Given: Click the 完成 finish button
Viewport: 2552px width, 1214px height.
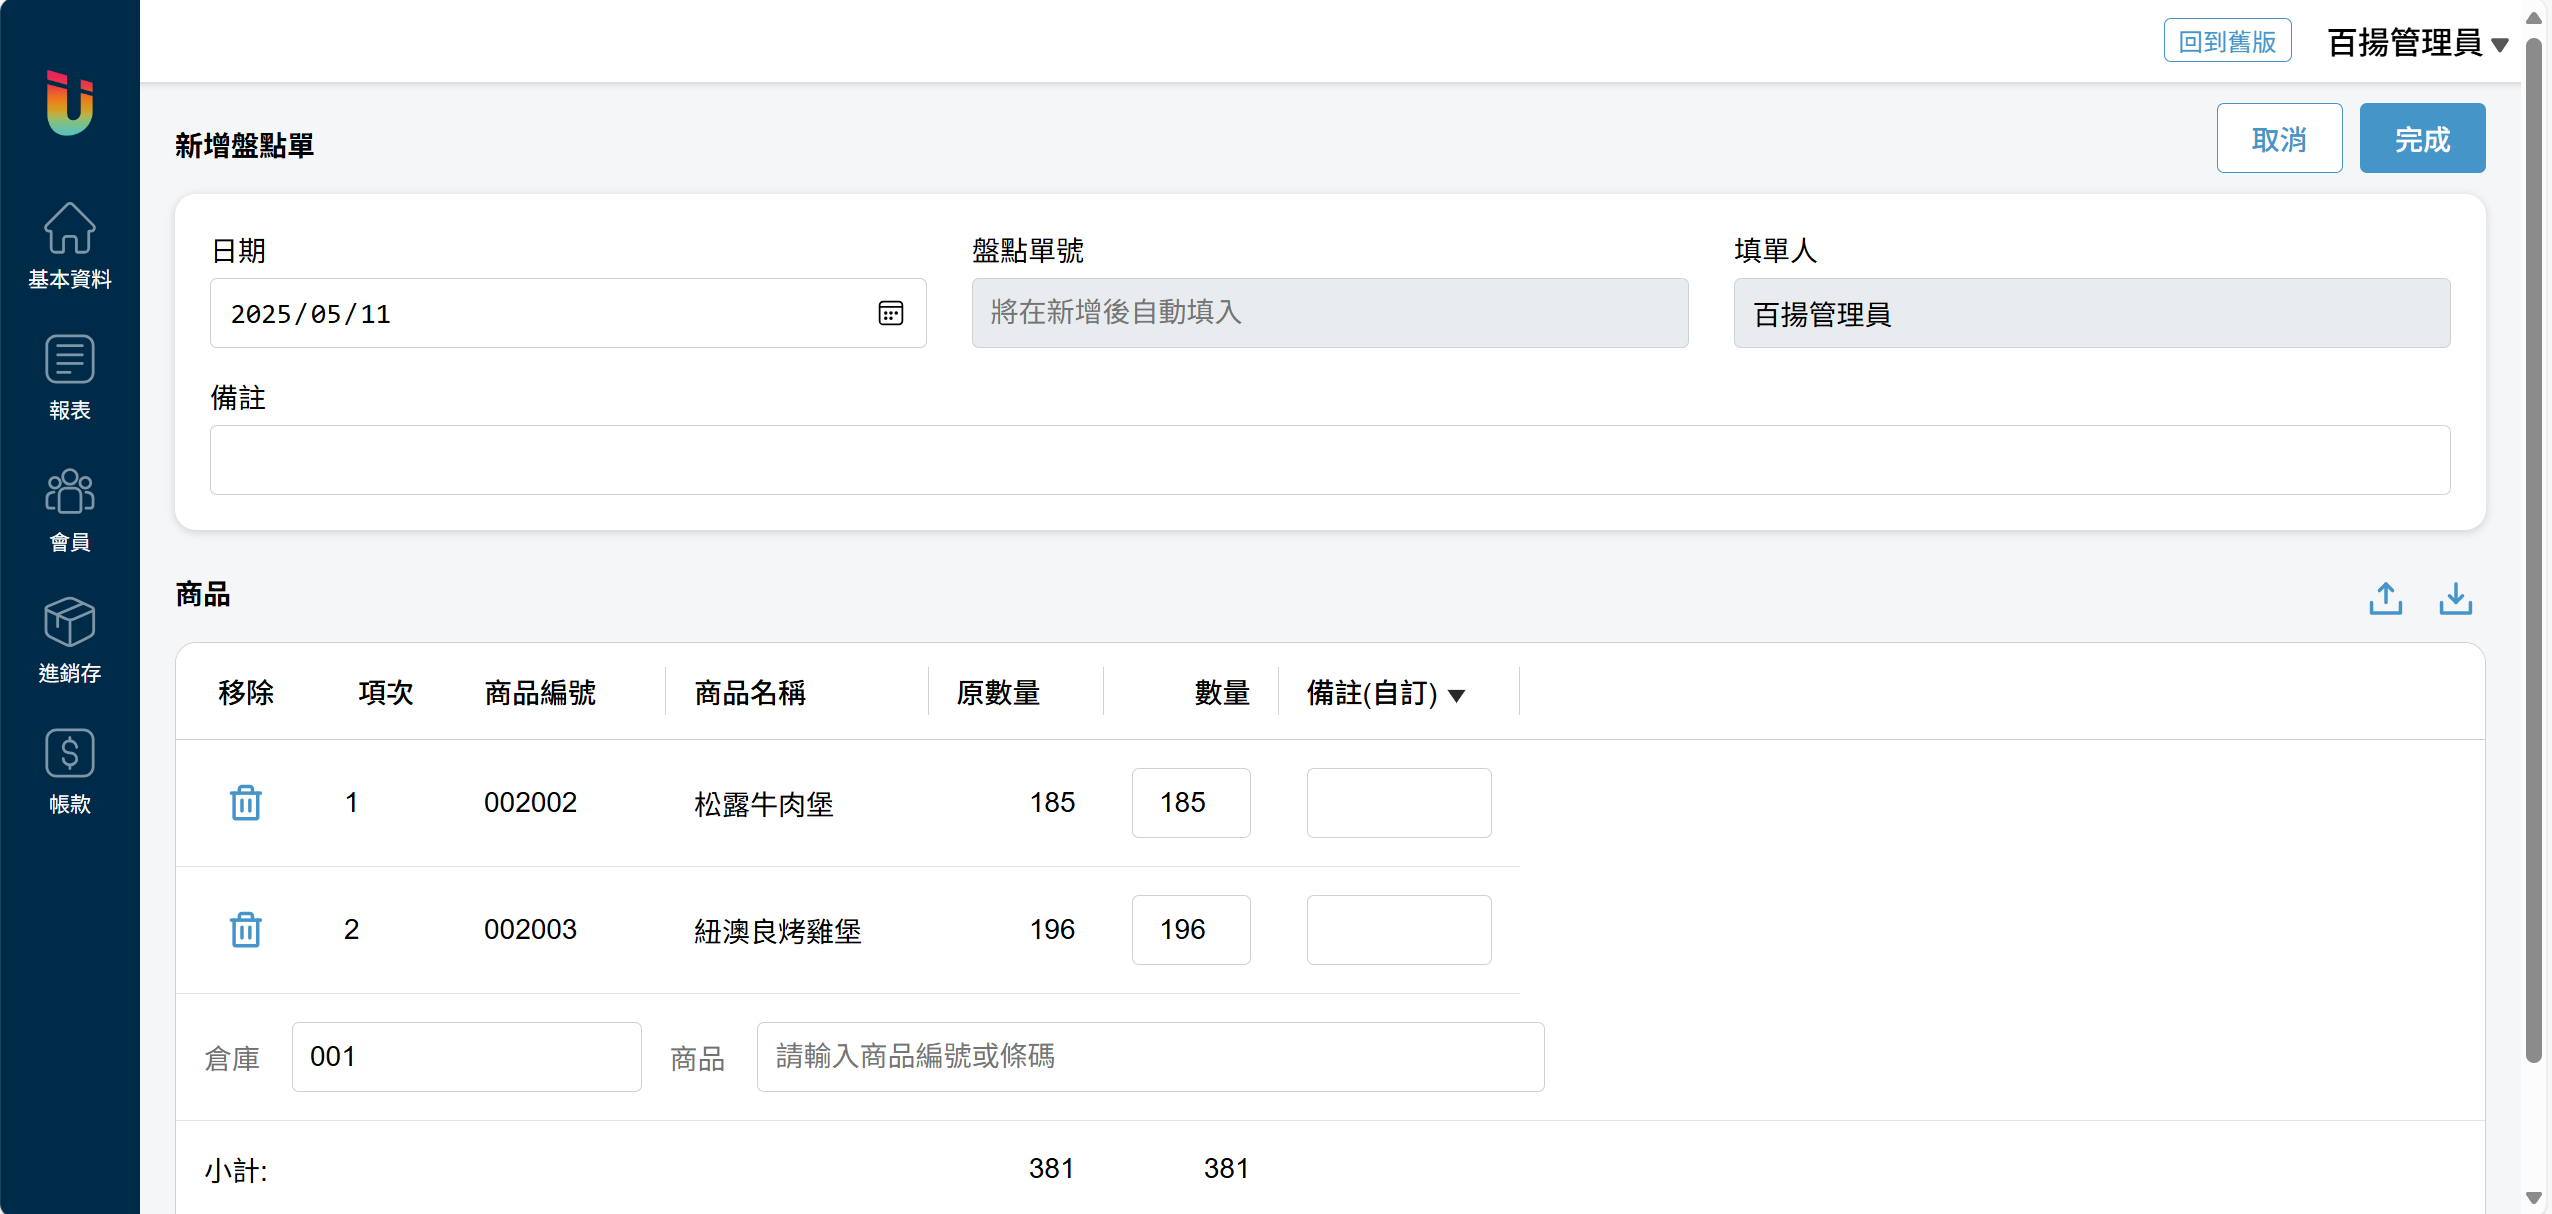Looking at the screenshot, I should (x=2422, y=139).
